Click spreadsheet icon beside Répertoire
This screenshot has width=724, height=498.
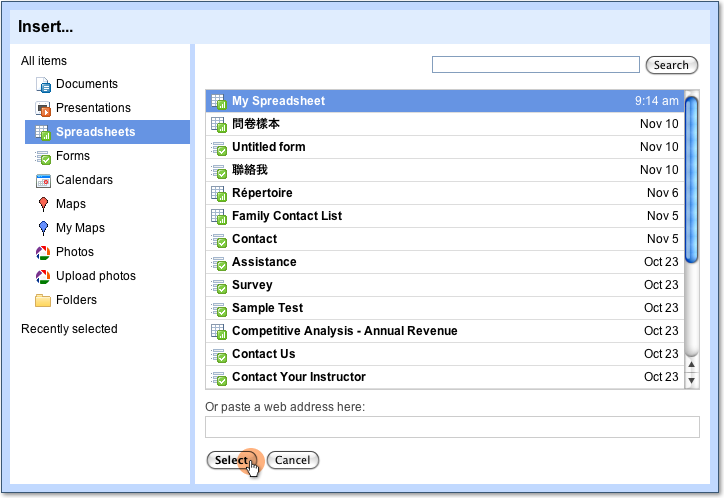click(218, 193)
